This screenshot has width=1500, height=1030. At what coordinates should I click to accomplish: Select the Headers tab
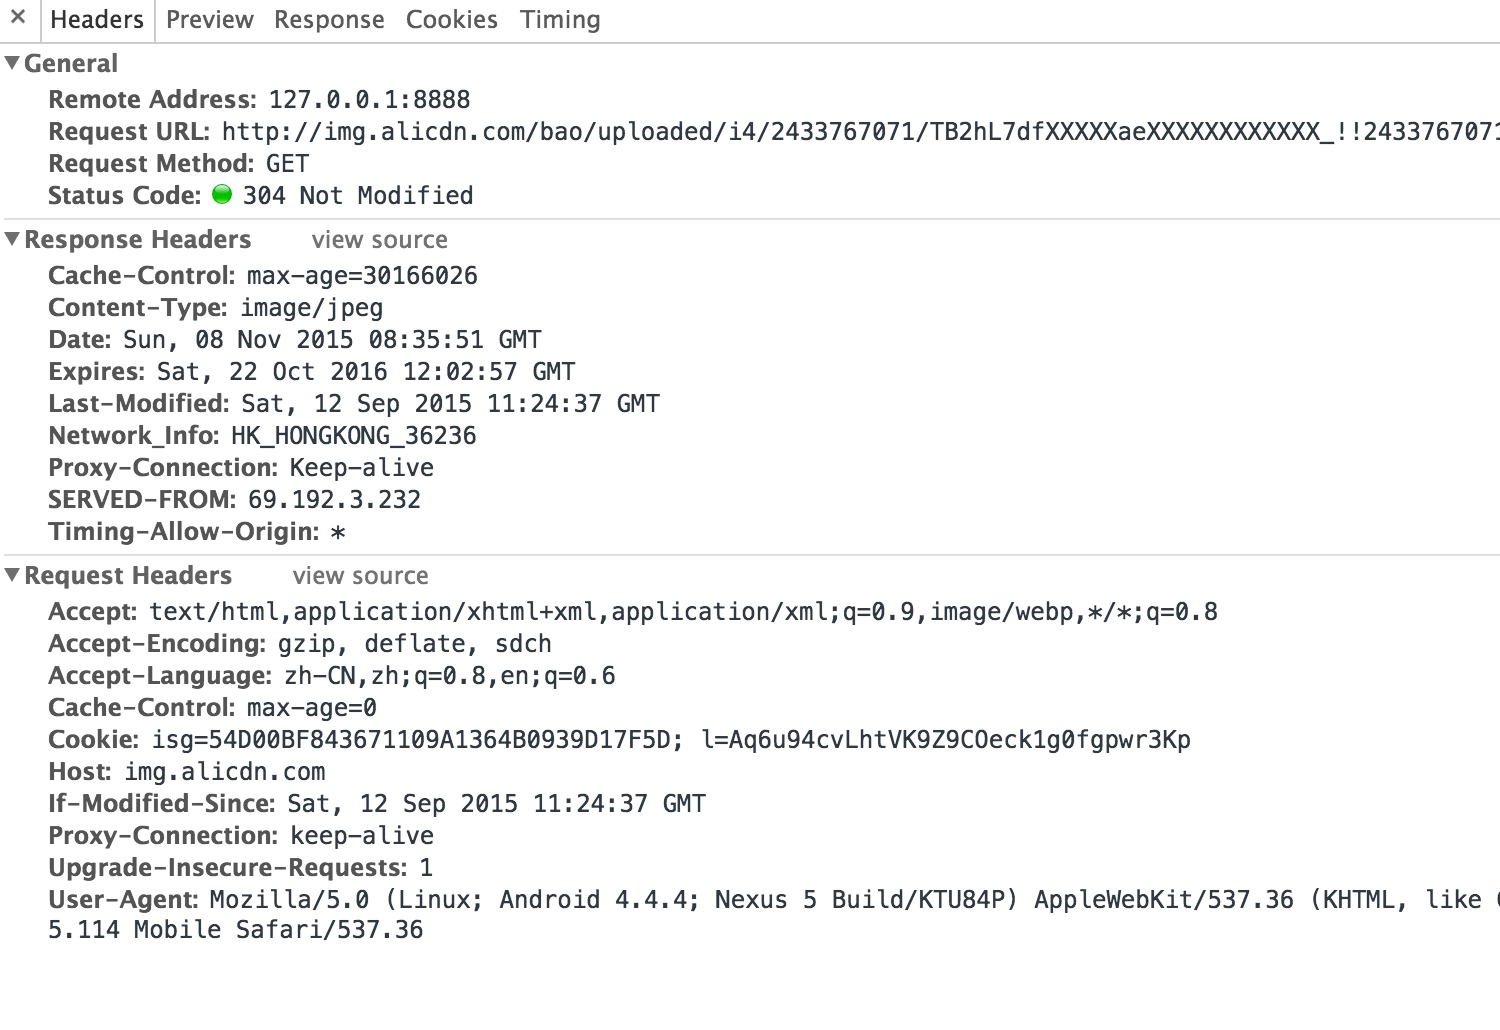97,20
